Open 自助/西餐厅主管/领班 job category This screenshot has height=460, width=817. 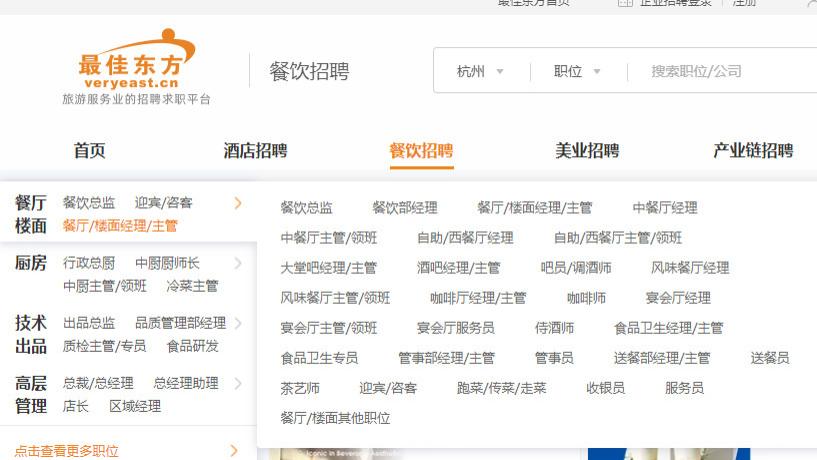pyautogui.click(x=618, y=238)
